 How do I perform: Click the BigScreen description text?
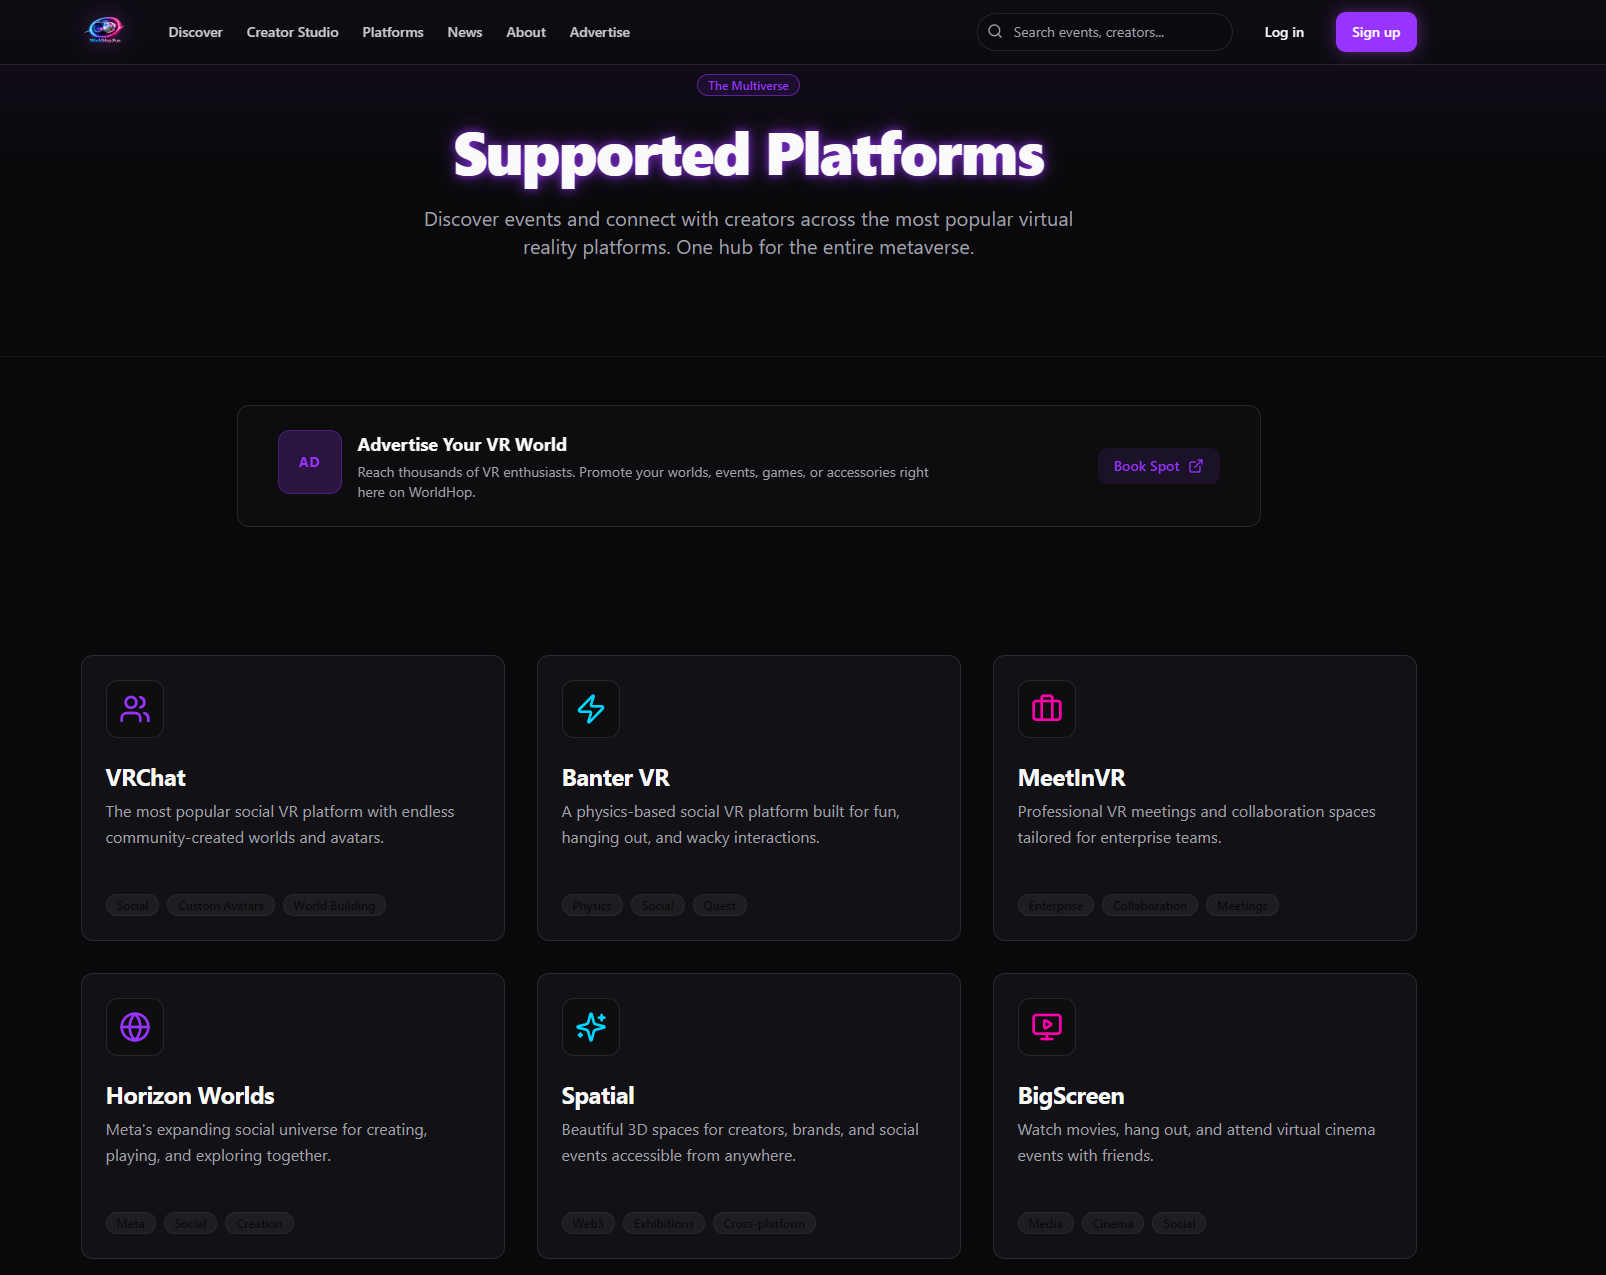[x=1197, y=1143]
